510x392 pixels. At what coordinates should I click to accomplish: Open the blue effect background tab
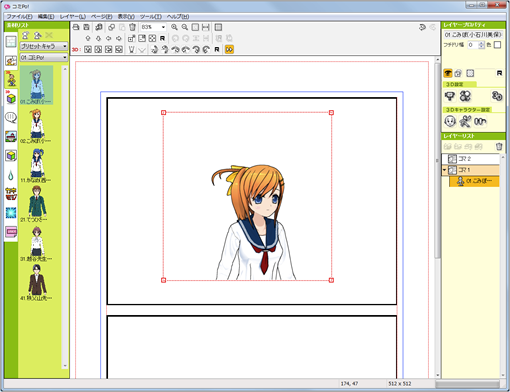click(11, 213)
